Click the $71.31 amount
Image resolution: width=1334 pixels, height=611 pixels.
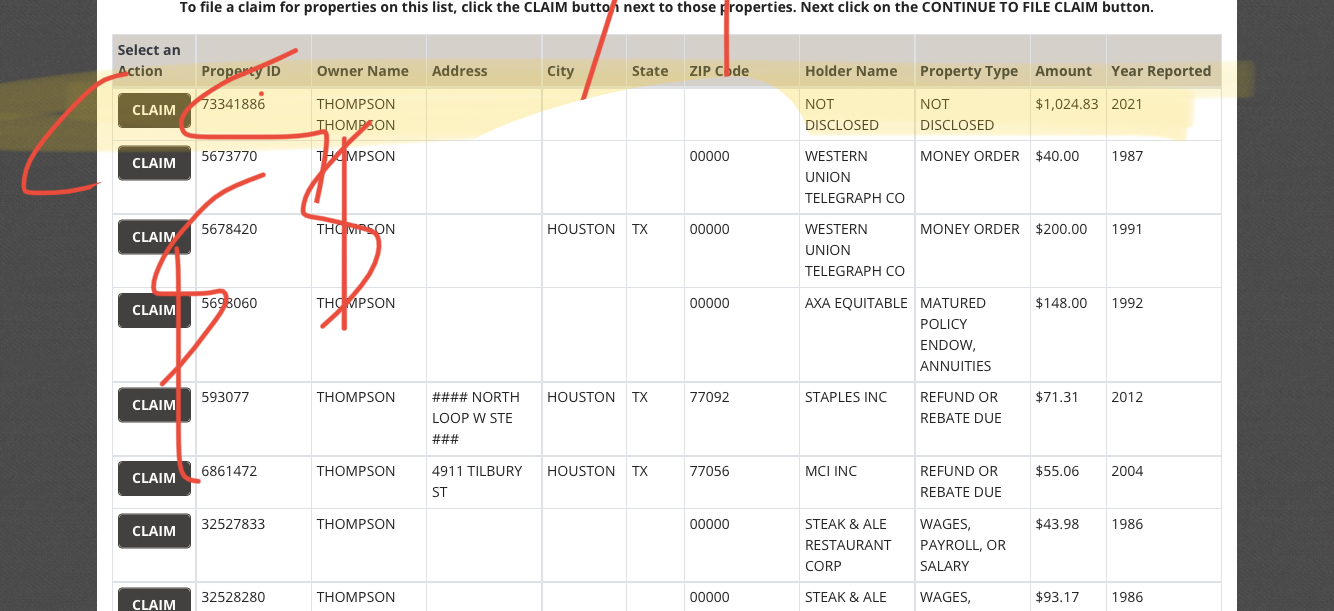[1057, 397]
